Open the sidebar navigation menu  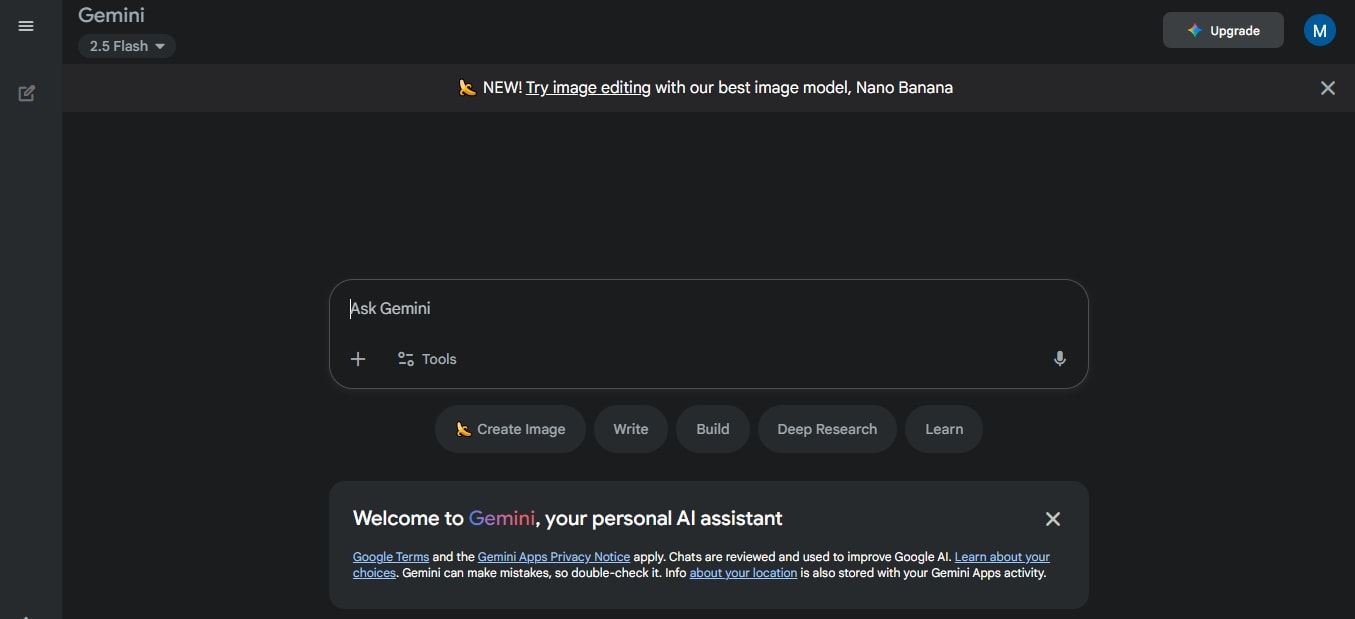(26, 26)
